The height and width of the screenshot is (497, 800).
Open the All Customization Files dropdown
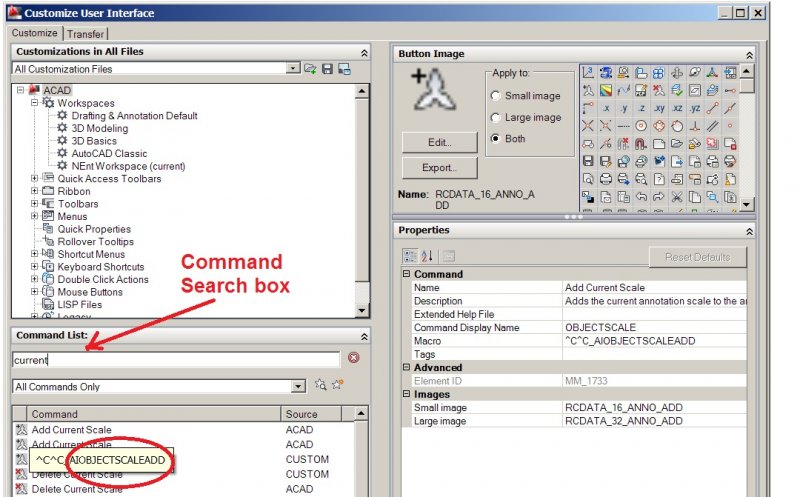click(x=293, y=68)
